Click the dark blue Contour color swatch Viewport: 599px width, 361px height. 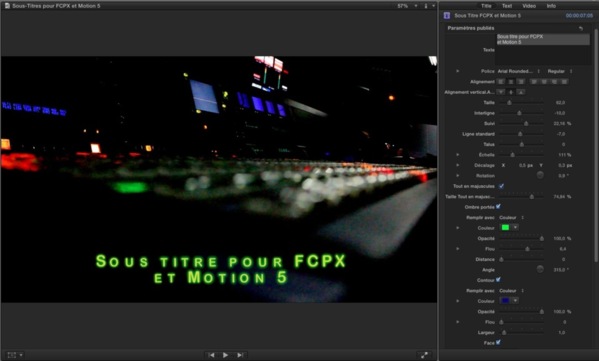pos(505,301)
